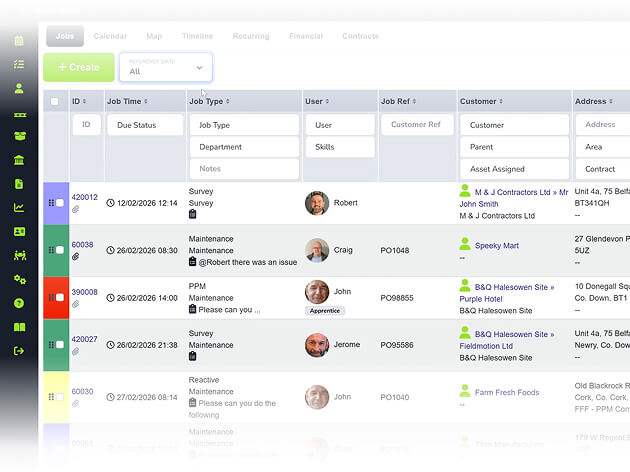Open the Department filter dropdown
The image size is (630, 472).
[244, 147]
